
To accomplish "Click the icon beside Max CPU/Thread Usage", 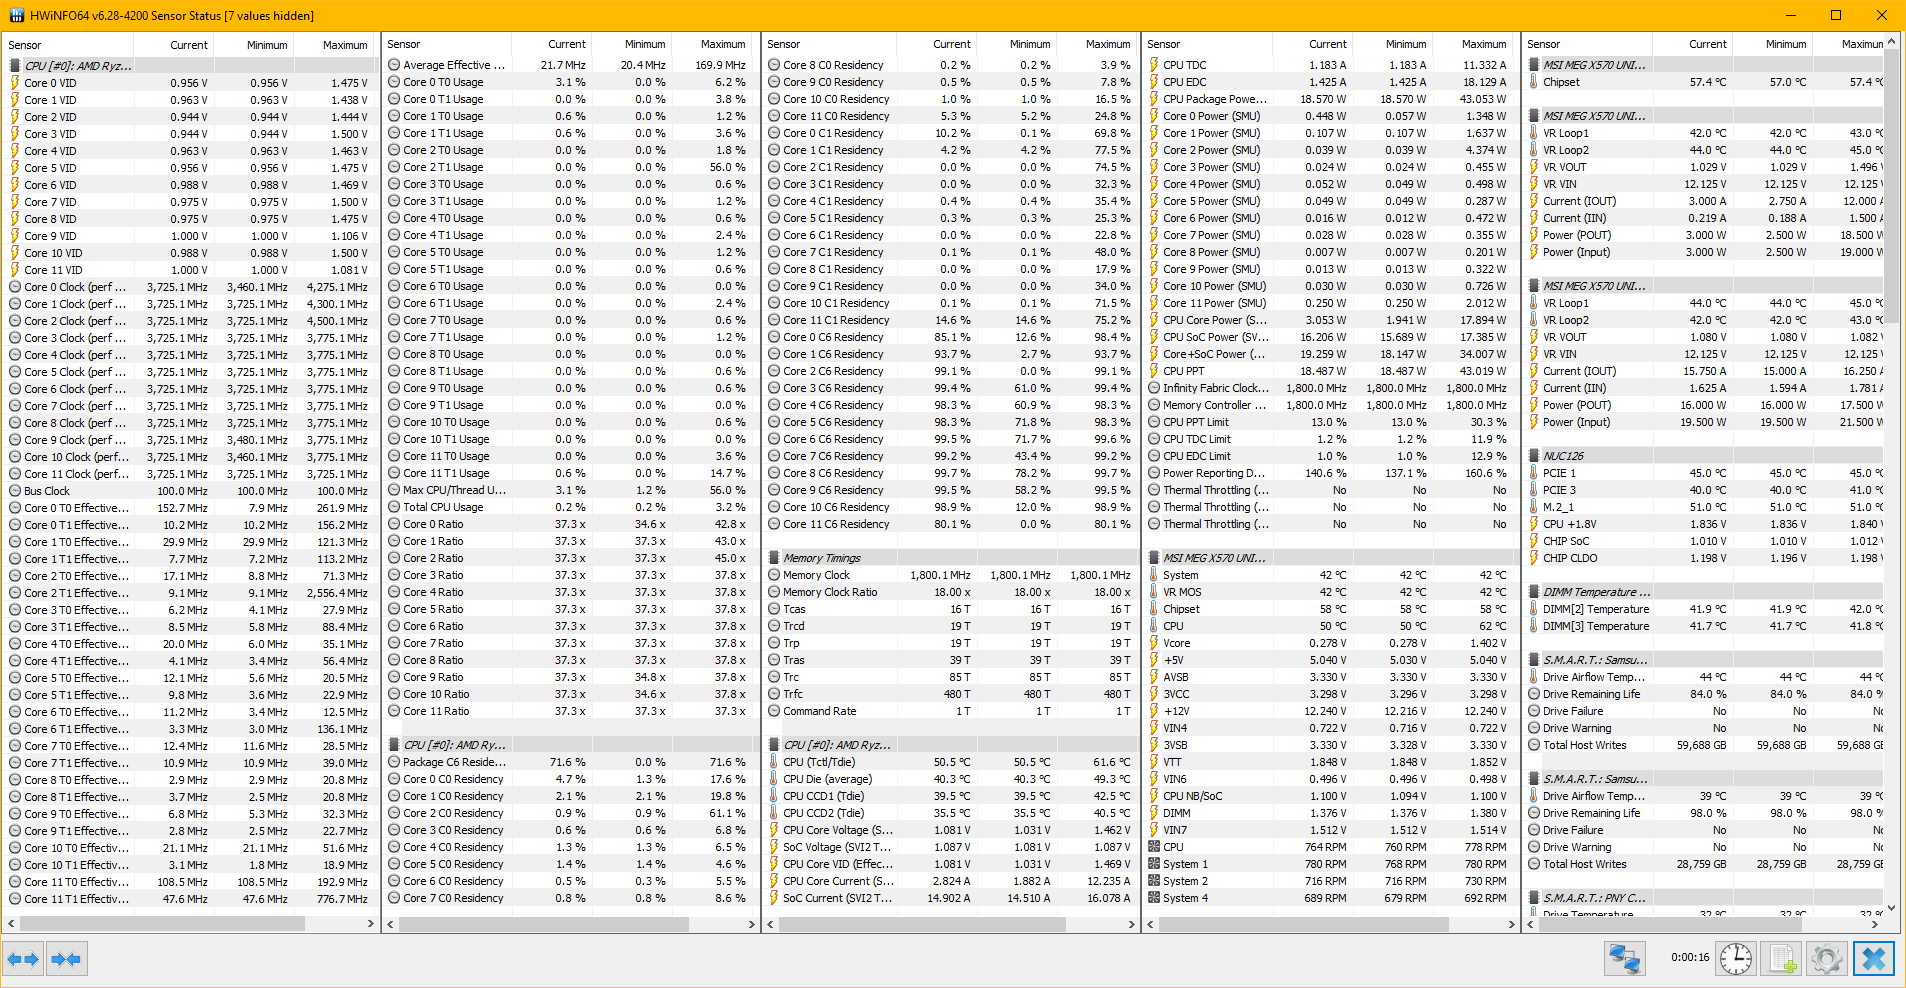I will click(x=394, y=490).
